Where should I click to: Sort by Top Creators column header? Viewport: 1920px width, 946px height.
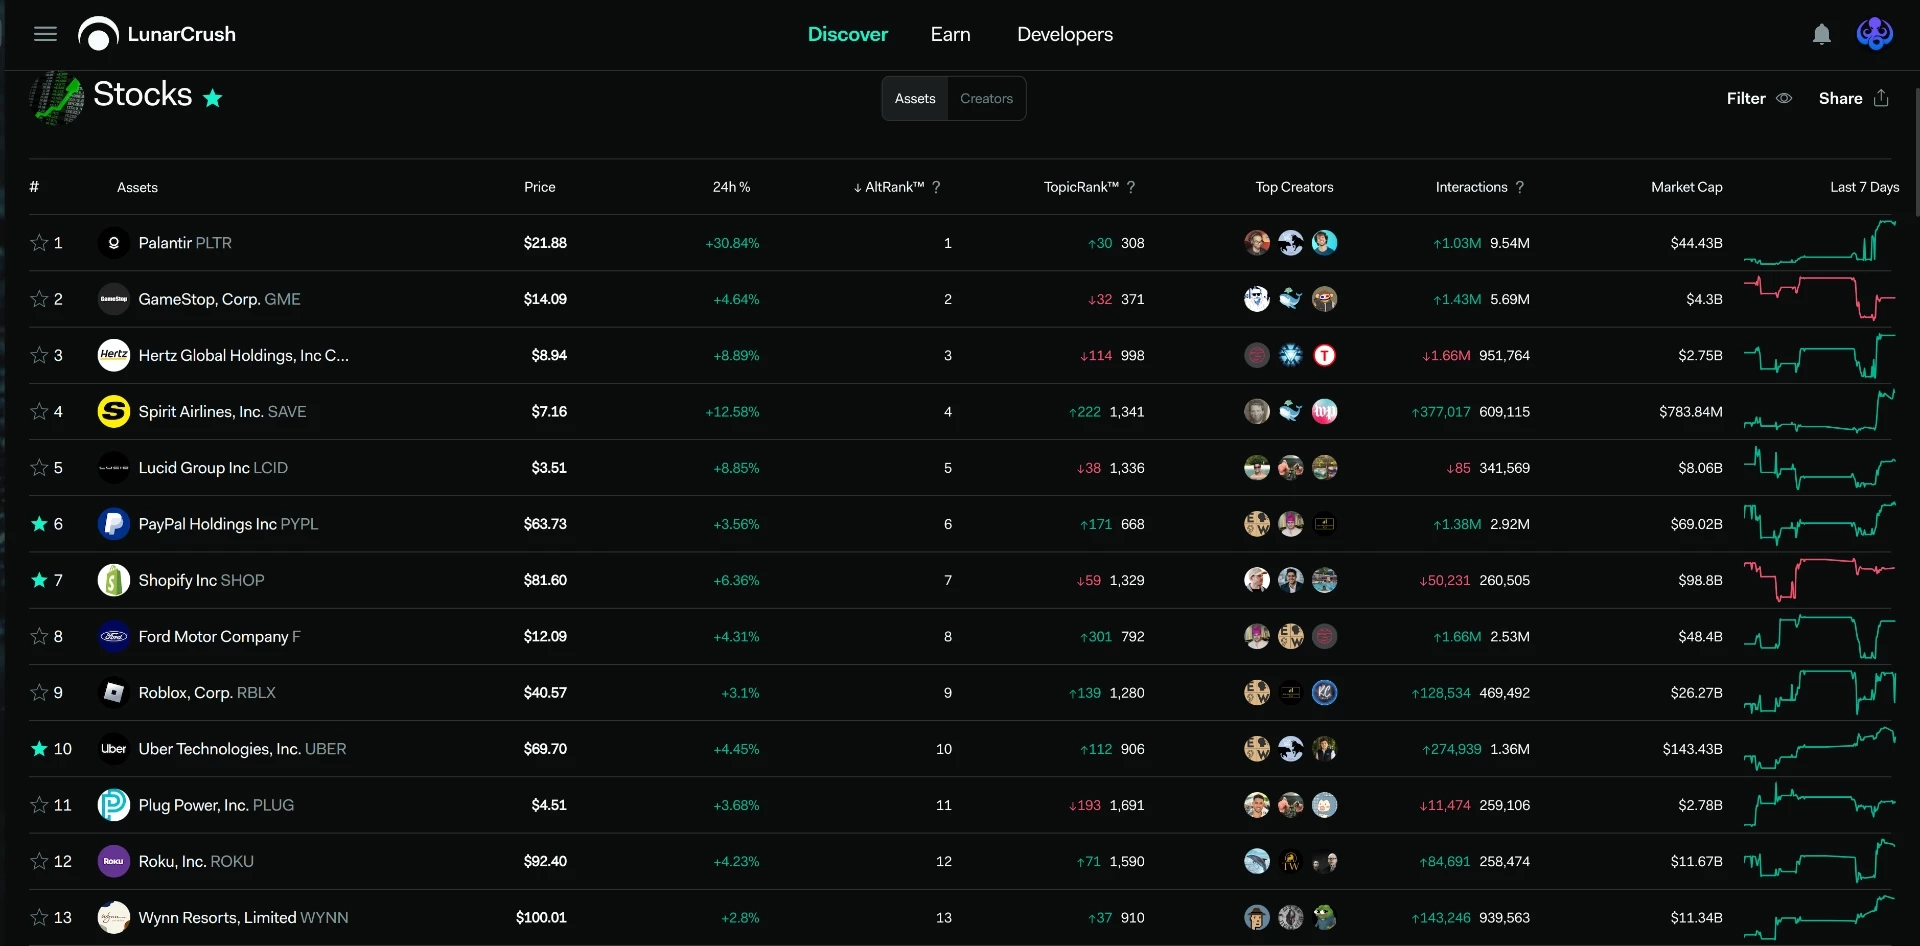(1294, 187)
